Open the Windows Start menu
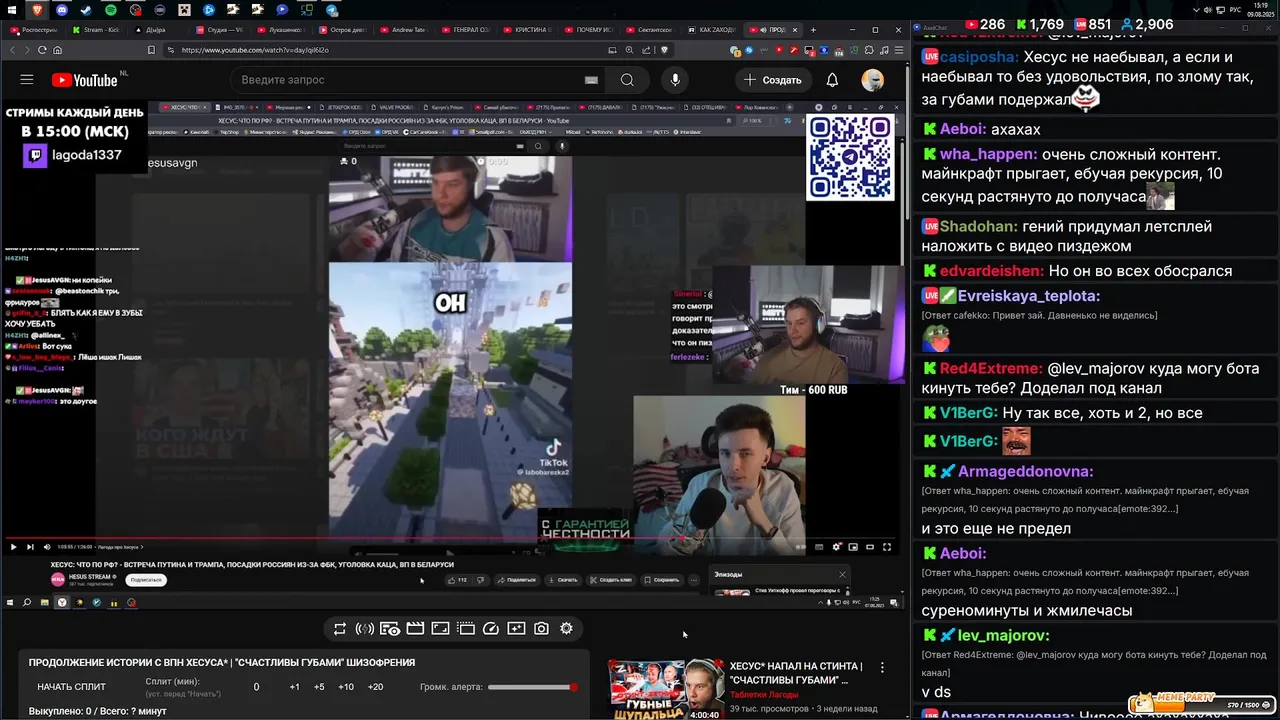This screenshot has height=720, width=1280. [12, 9]
